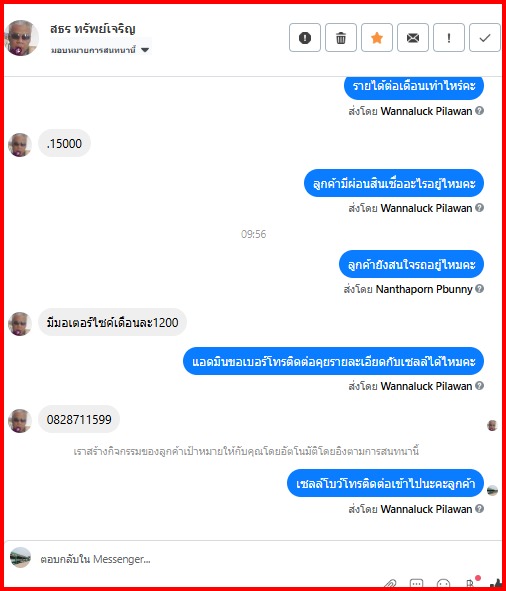Toggle the orange star follow-up flag
506x591 pixels.
(377, 38)
